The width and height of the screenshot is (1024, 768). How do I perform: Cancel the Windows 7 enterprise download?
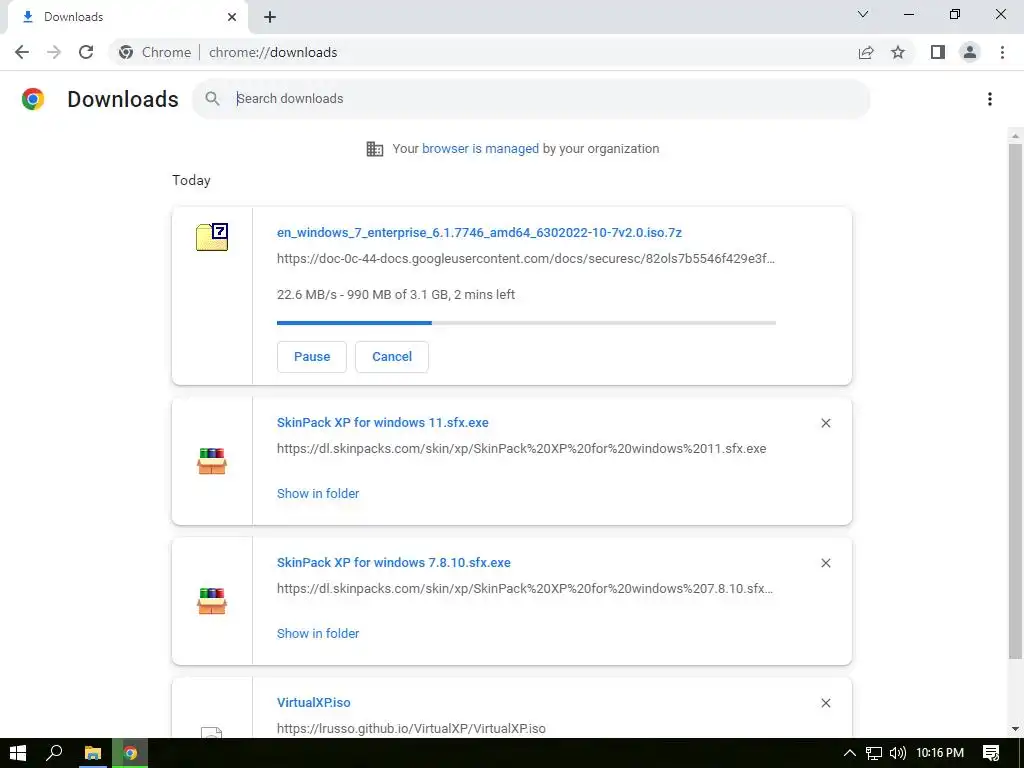(x=392, y=357)
